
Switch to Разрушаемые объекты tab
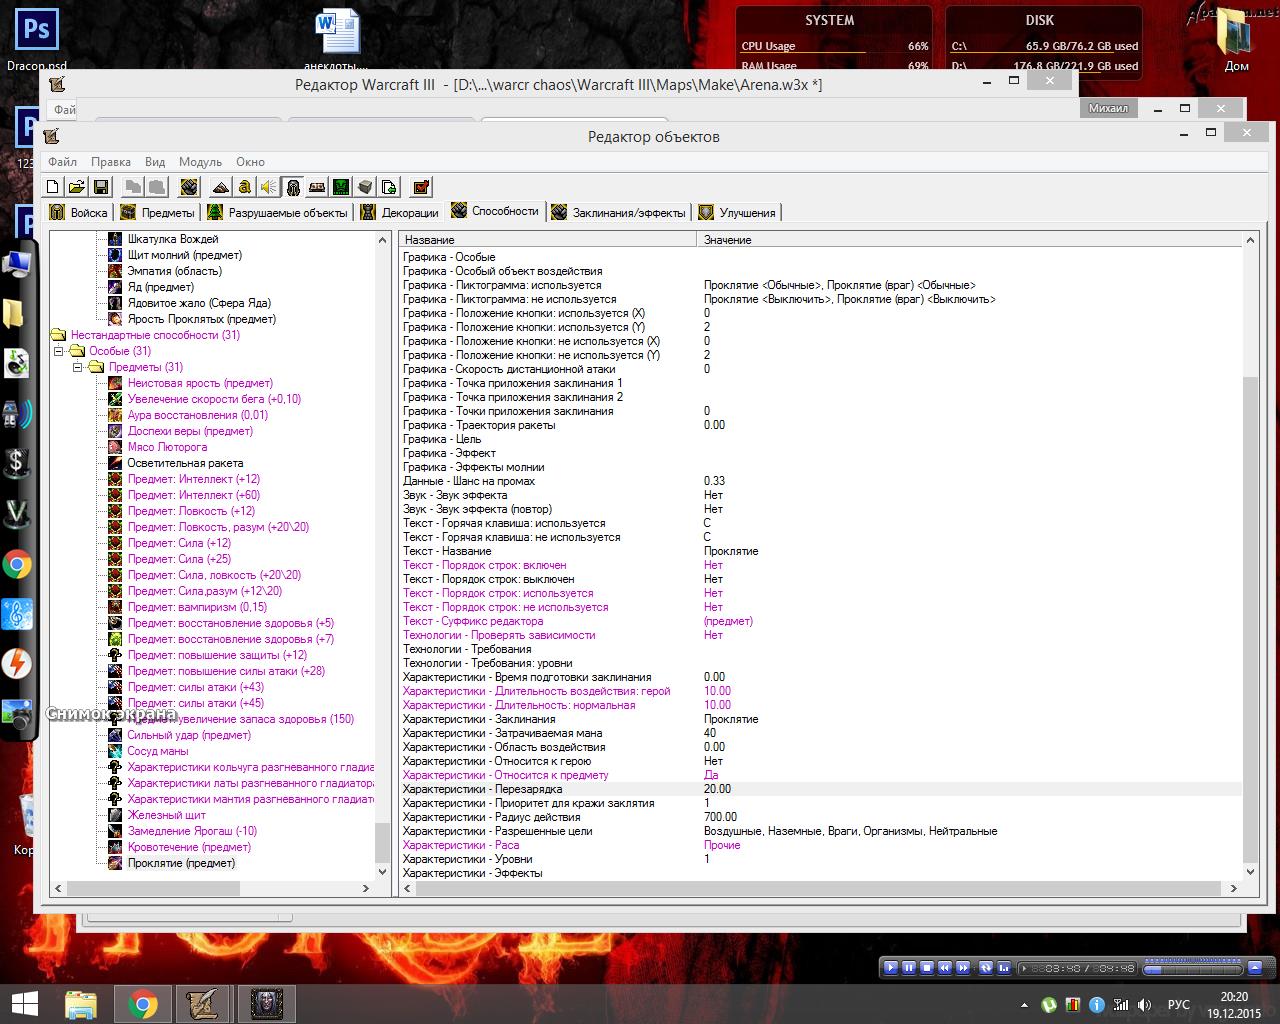(x=277, y=212)
